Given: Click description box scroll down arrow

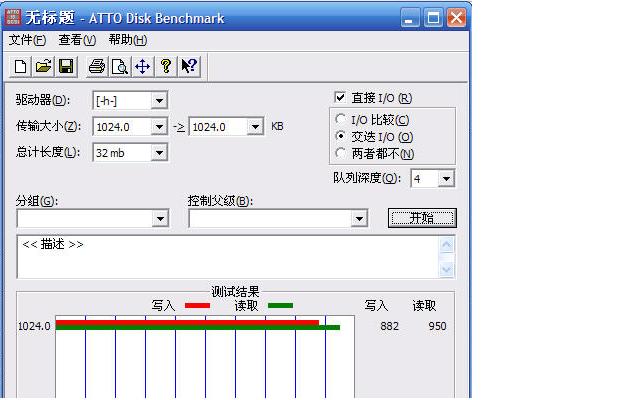Looking at the screenshot, I should point(447,269).
